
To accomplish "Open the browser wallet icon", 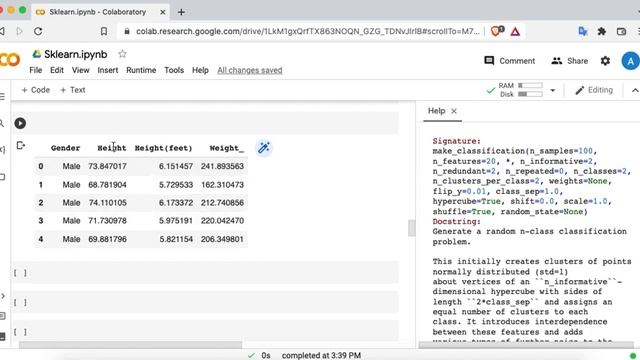I will (x=621, y=31).
